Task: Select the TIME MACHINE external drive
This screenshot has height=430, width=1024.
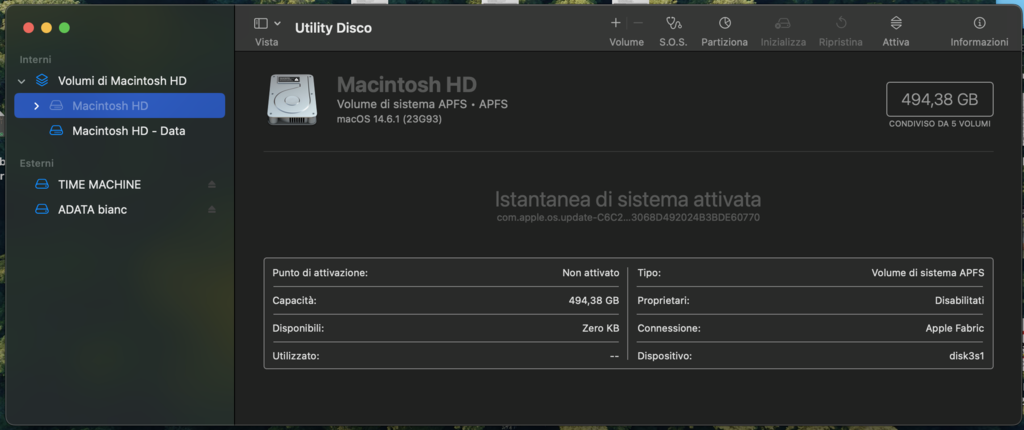Action: coord(99,185)
